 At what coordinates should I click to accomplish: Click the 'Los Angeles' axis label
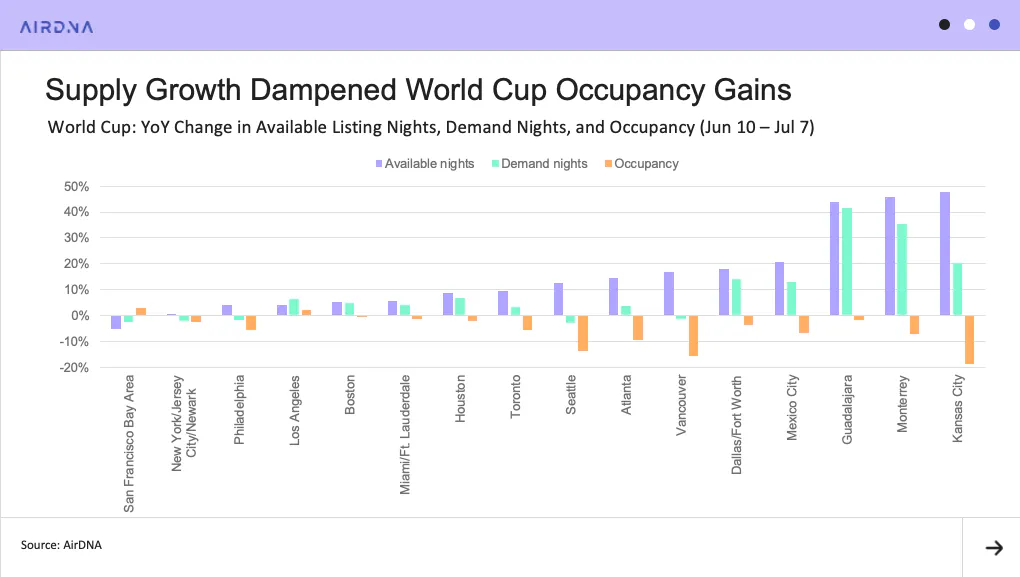point(294,410)
